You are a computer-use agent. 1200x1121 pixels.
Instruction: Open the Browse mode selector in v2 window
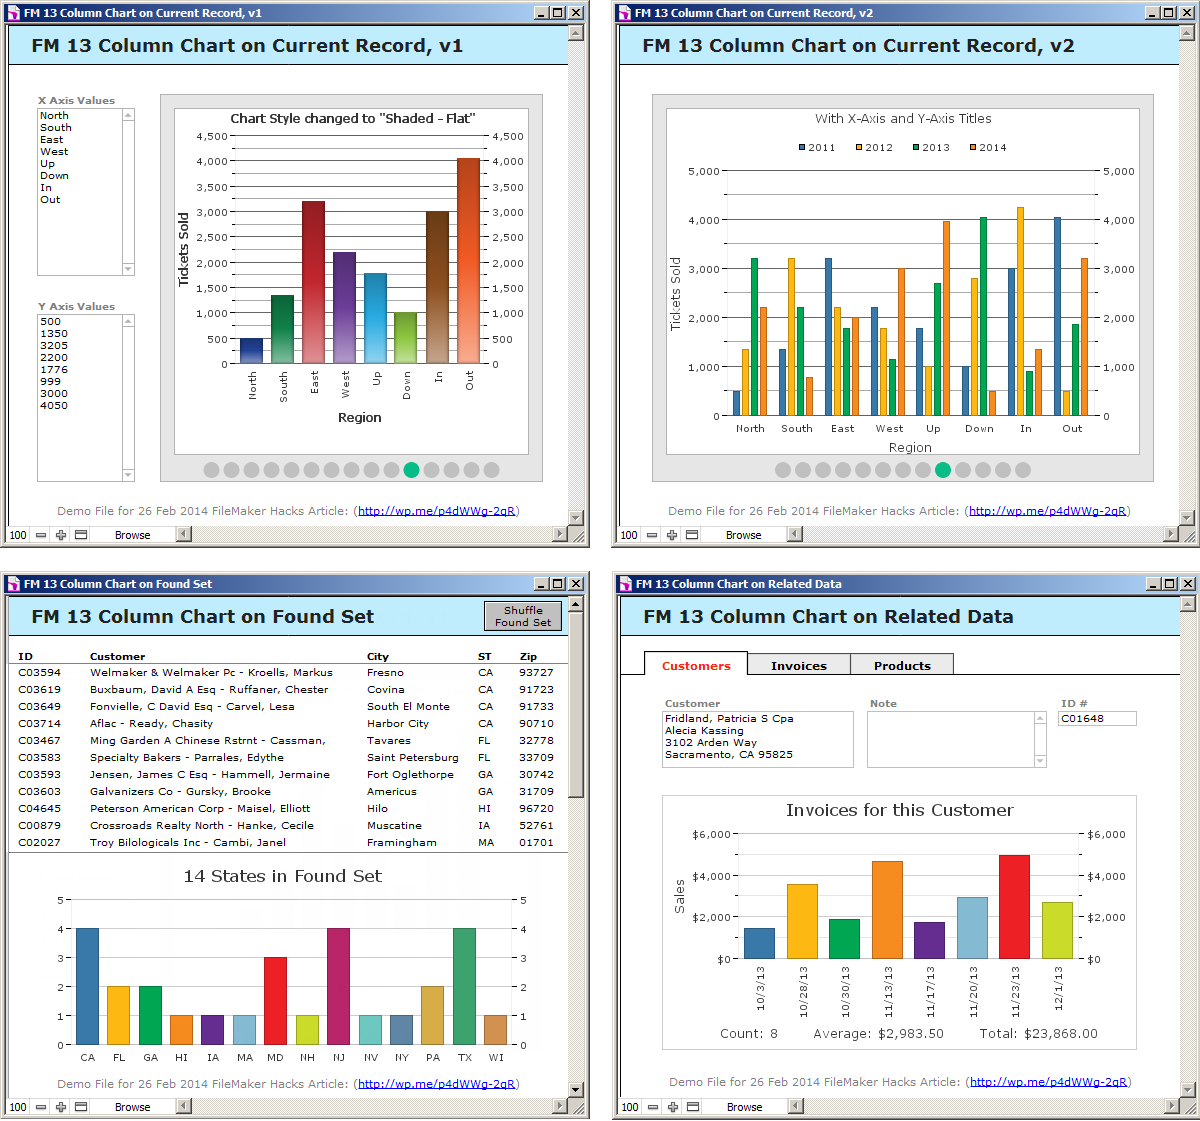(745, 535)
